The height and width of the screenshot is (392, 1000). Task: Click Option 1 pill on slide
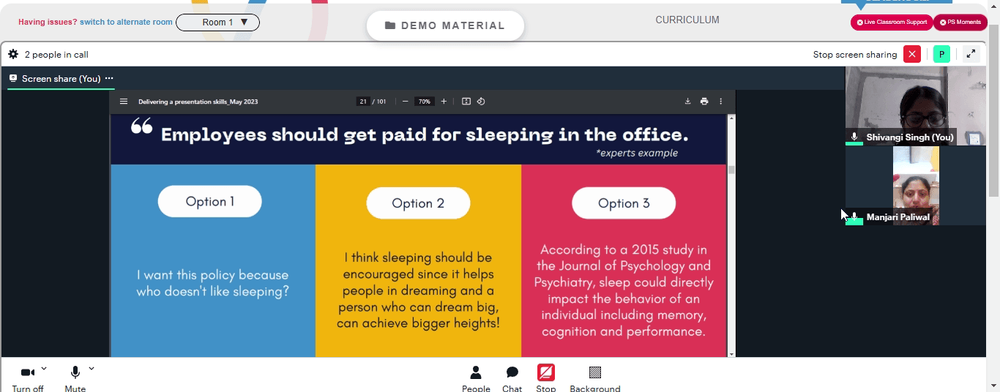coord(210,201)
